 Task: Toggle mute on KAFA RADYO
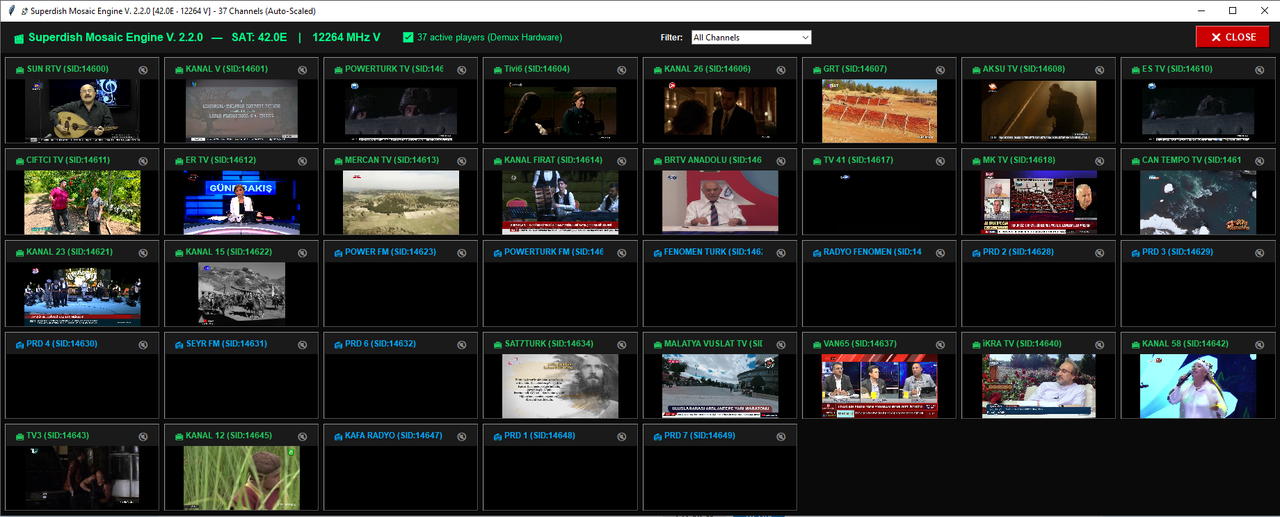coord(462,436)
